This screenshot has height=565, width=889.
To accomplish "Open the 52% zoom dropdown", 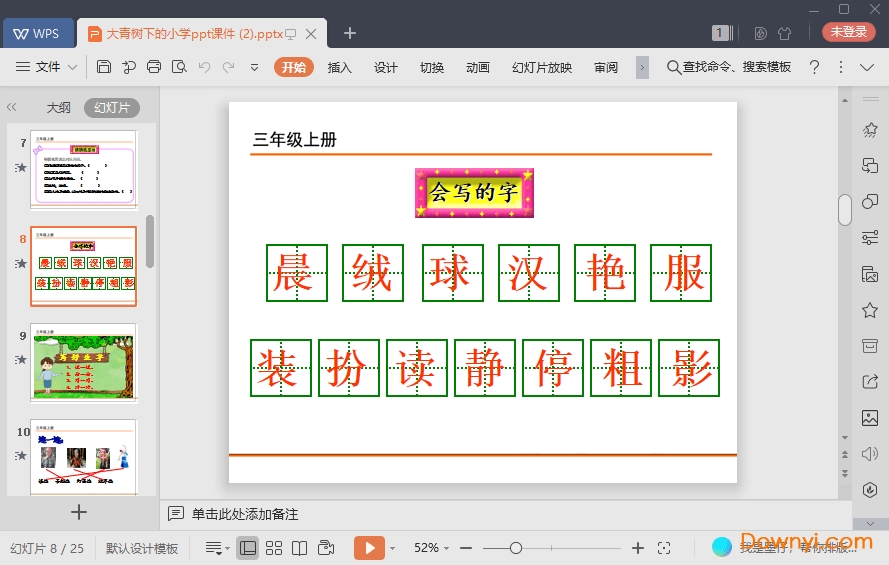I will tap(431, 548).
